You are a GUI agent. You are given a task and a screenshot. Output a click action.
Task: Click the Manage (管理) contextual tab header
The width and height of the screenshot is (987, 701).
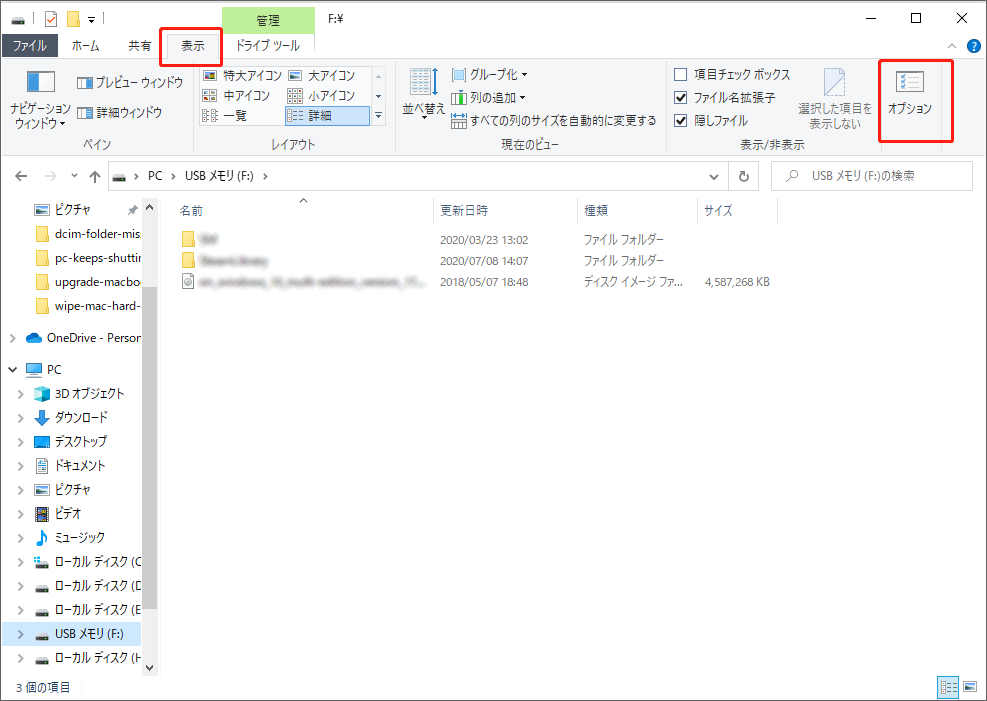(268, 20)
